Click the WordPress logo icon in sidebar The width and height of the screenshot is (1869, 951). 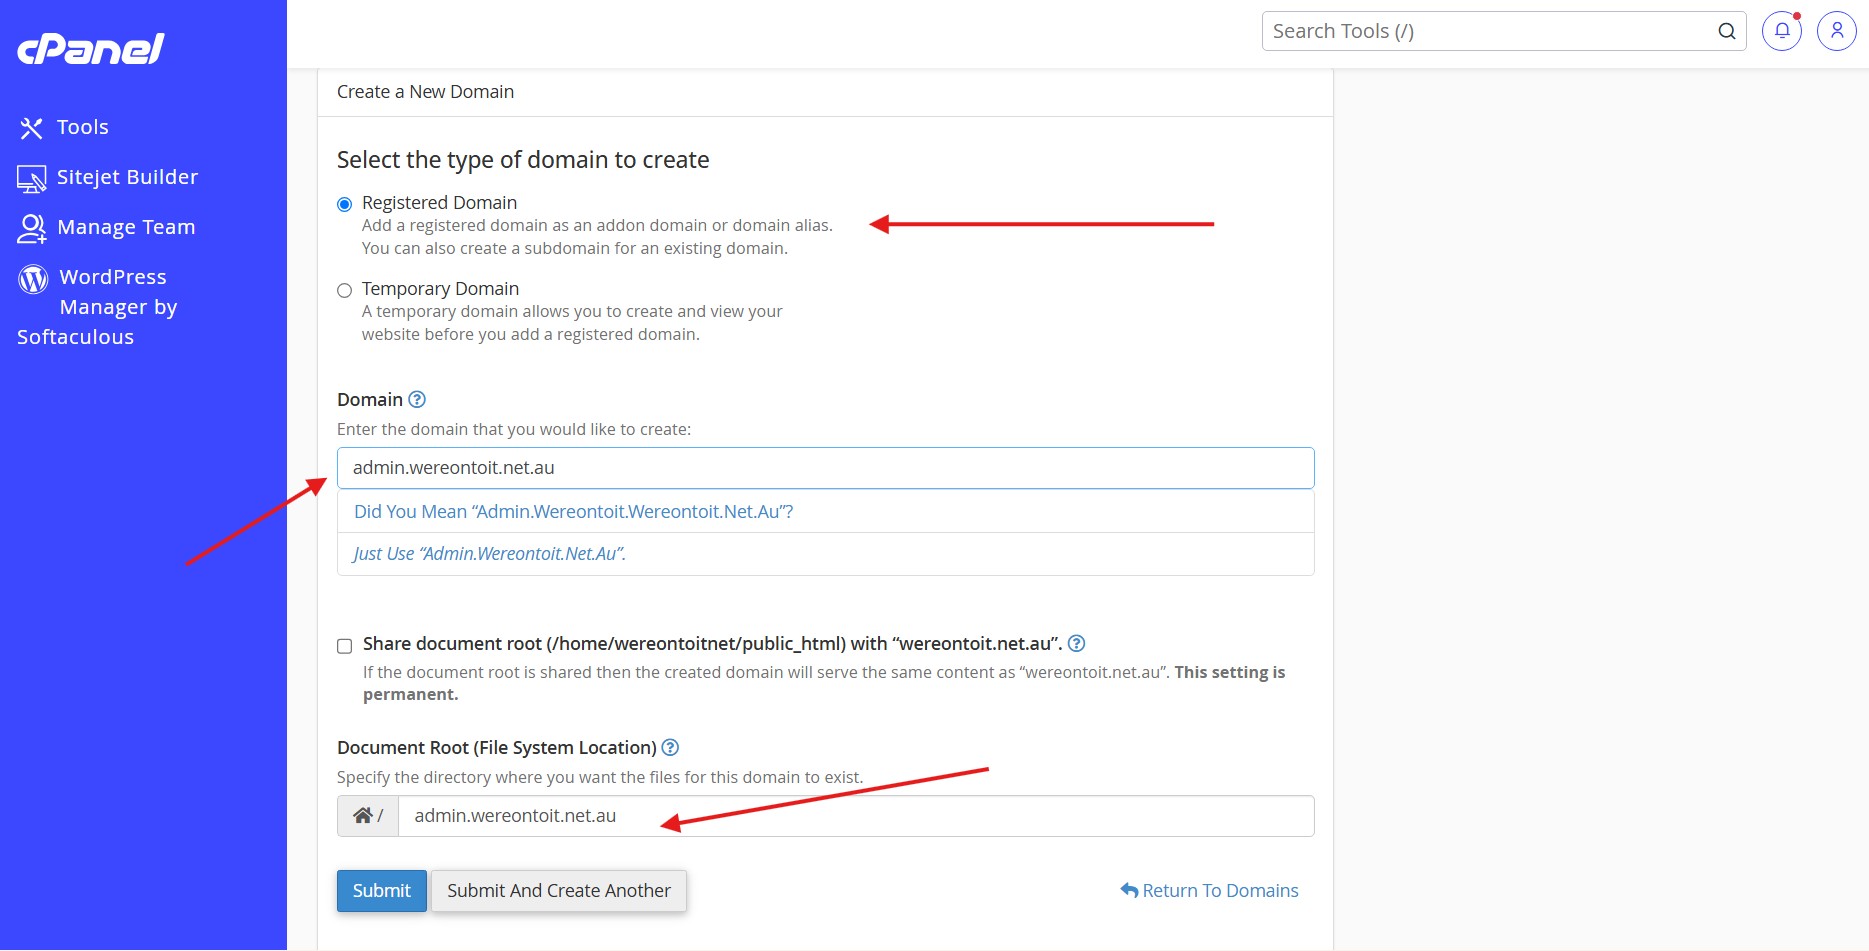click(33, 279)
